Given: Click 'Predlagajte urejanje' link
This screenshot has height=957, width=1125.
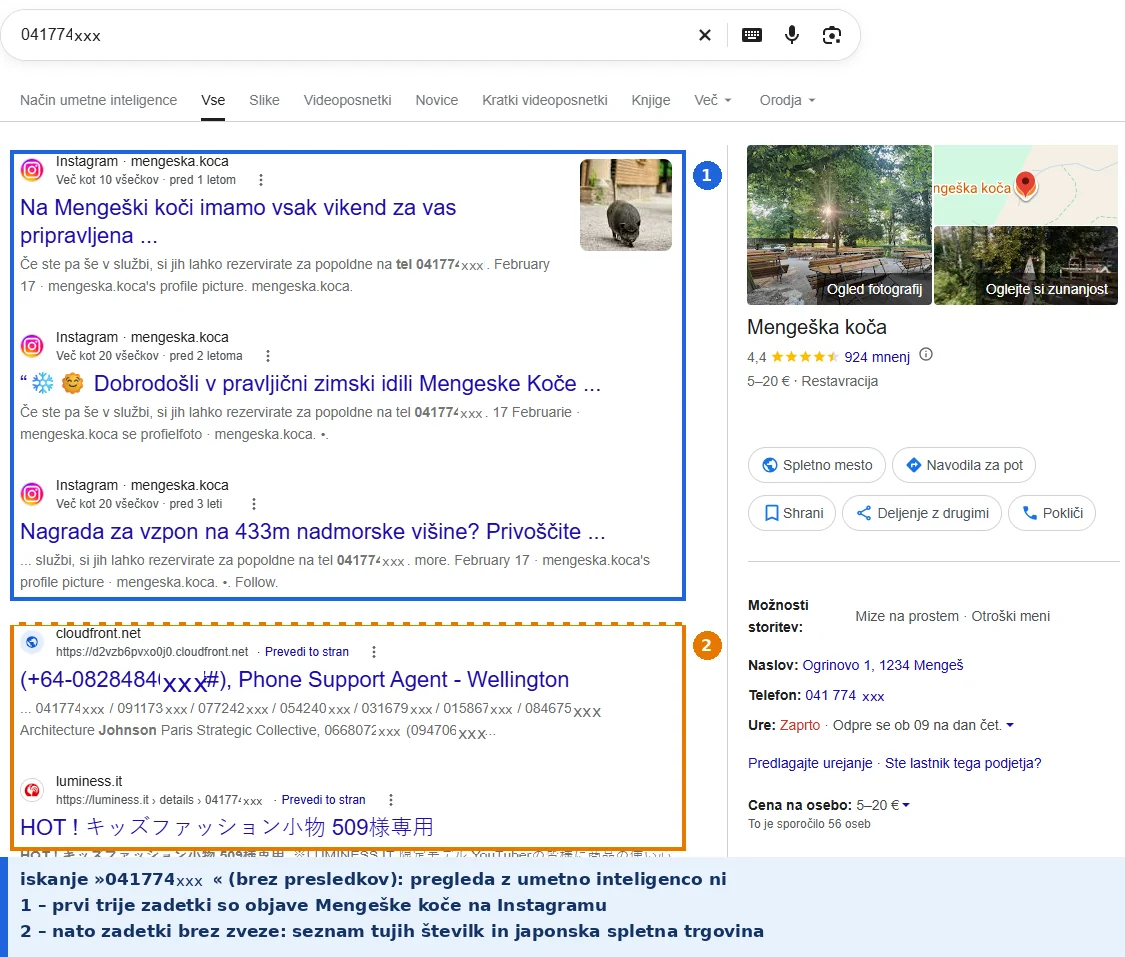Looking at the screenshot, I should (x=810, y=763).
